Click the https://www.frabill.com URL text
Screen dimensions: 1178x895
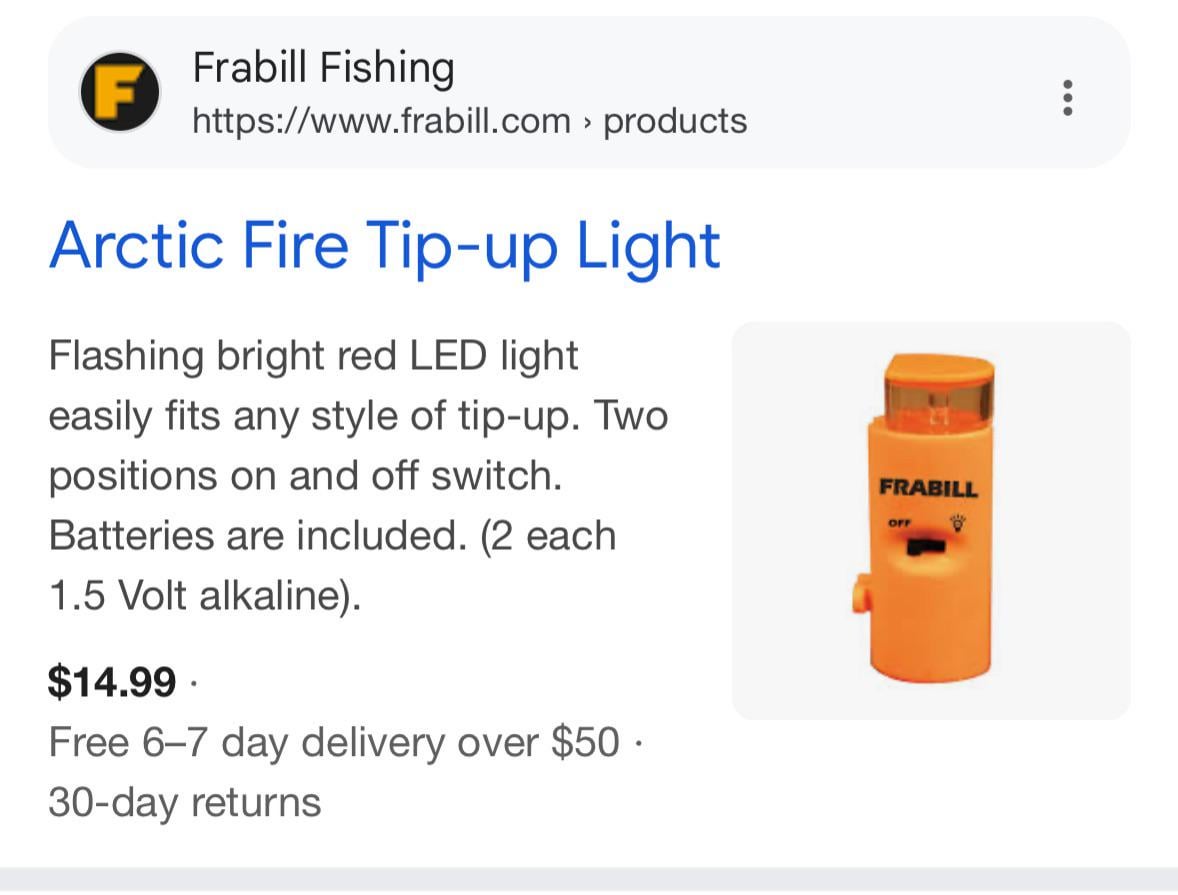[x=381, y=121]
